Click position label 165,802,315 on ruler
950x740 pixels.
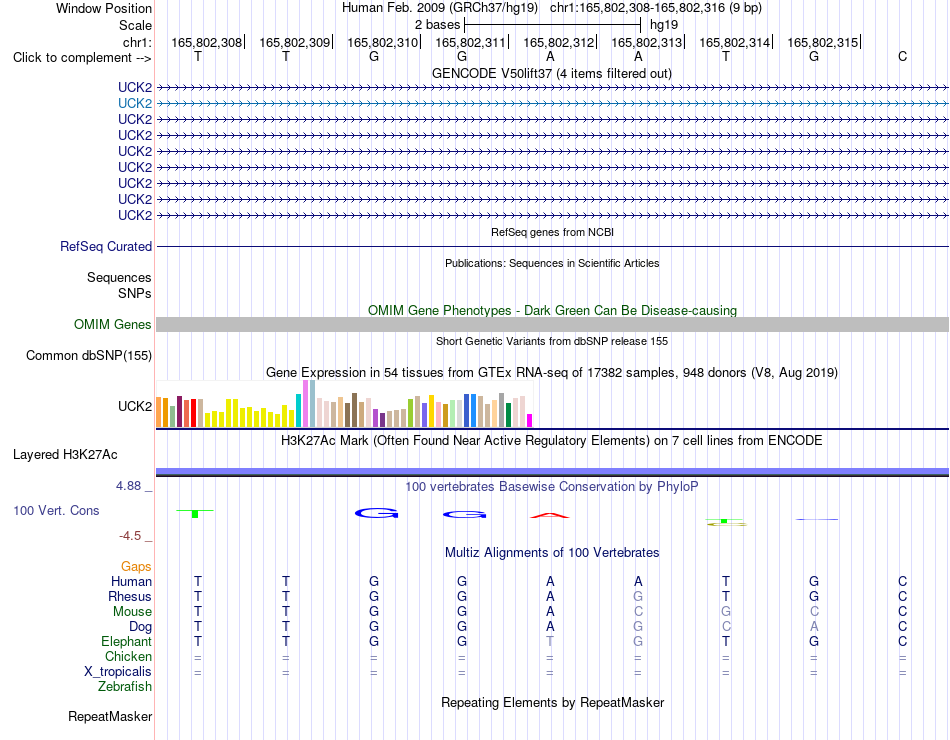click(x=822, y=42)
